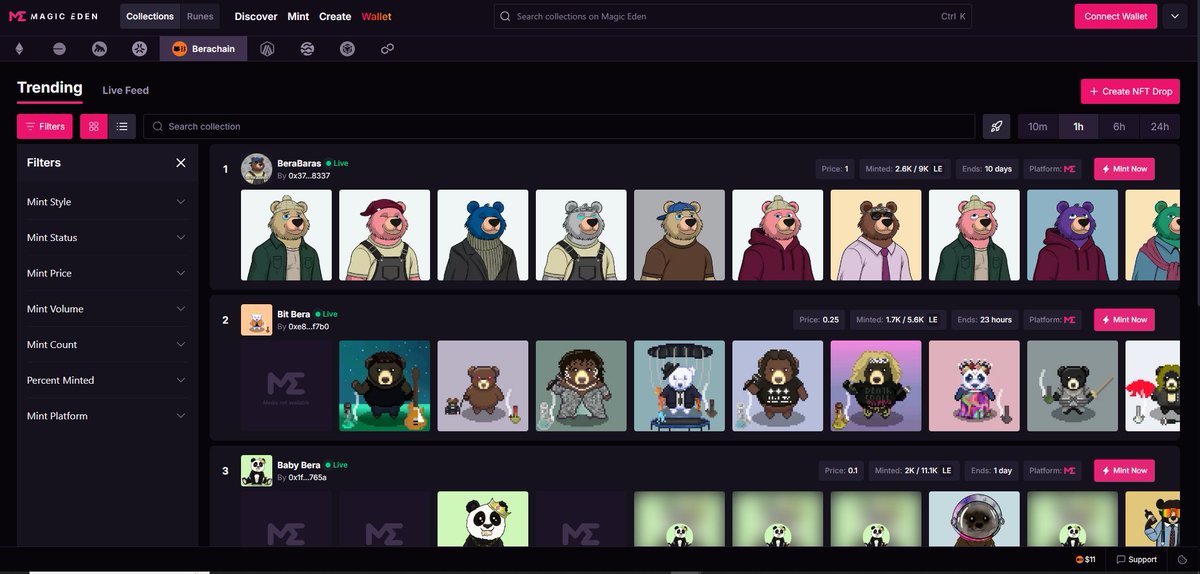Expand the Mint Count filter
Screen dimensions: 1200x574
click(x=106, y=344)
